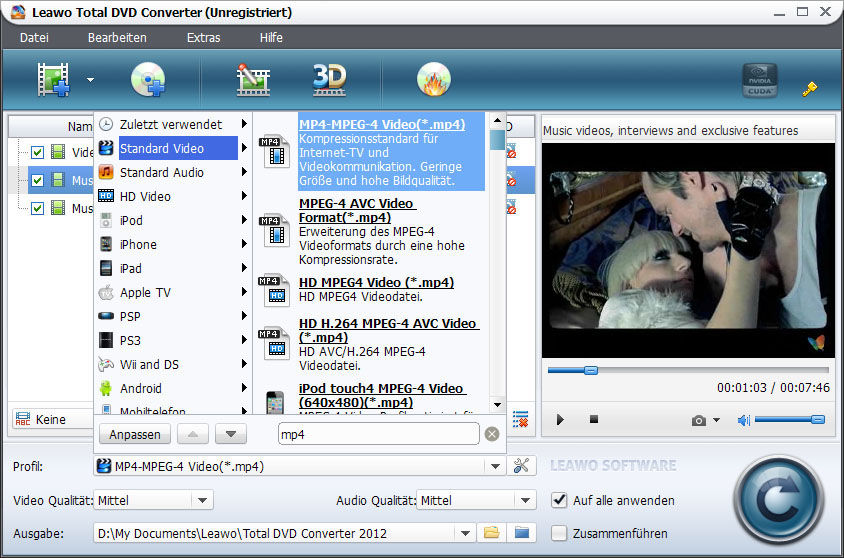Click the Burn to DVD flame icon
Screen dimensions: 844x558
coord(434,79)
